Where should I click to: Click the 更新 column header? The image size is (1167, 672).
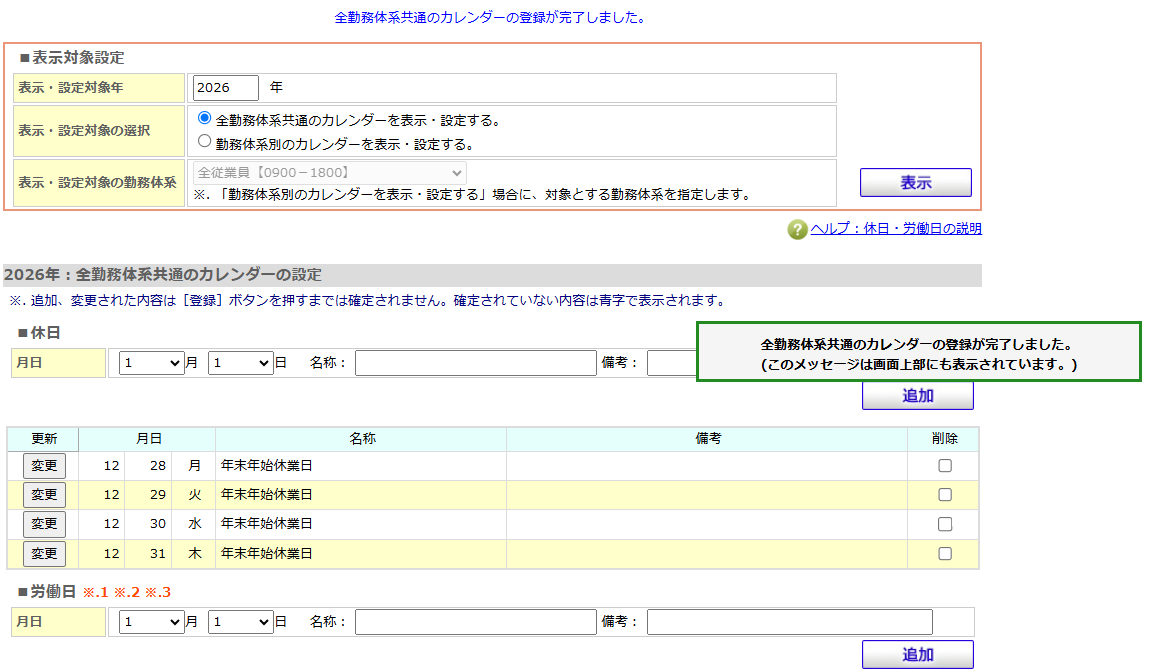pyautogui.click(x=44, y=439)
